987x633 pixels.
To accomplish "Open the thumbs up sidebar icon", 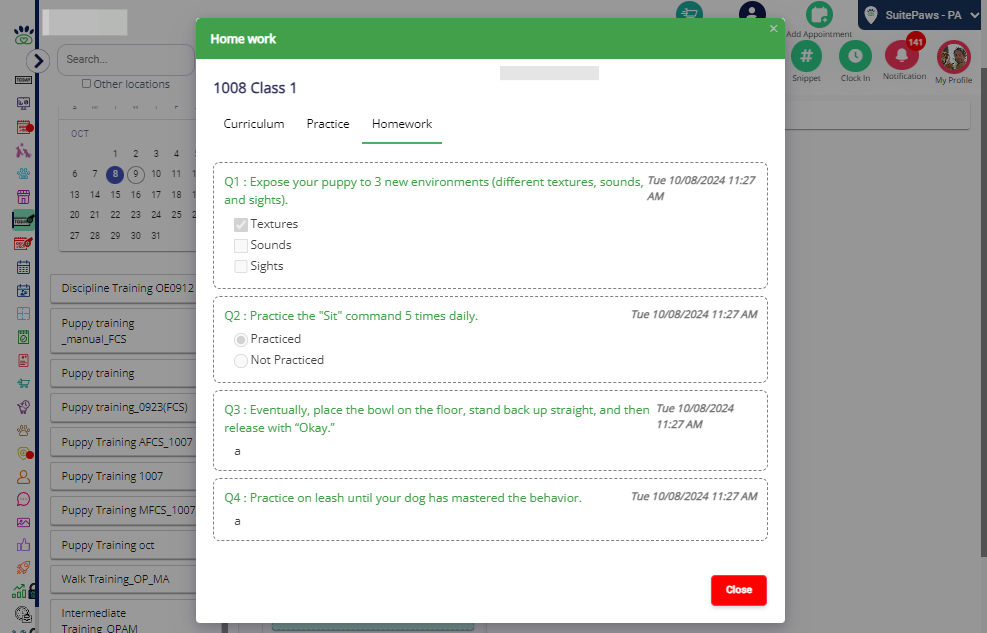I will (23, 545).
